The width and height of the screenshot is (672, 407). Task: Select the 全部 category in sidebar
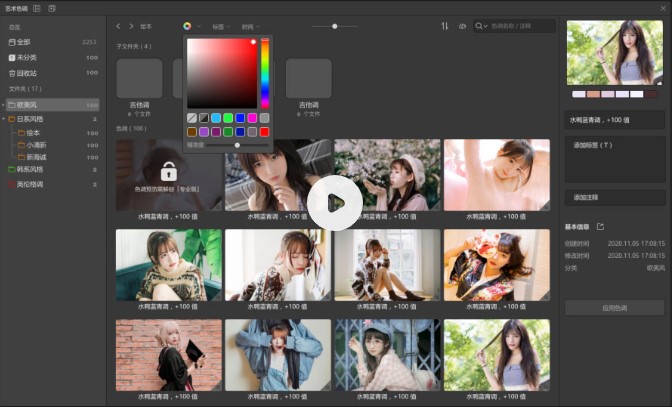(x=24, y=42)
